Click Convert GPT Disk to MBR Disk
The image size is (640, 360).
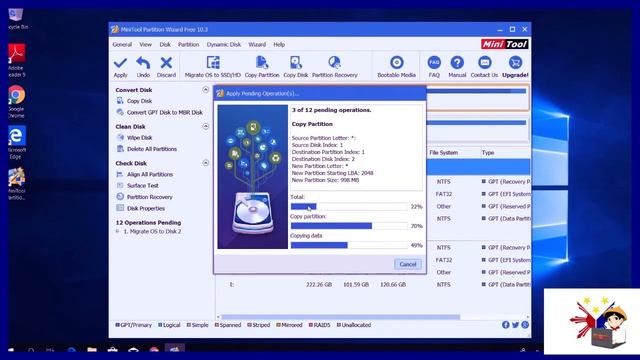[164, 112]
